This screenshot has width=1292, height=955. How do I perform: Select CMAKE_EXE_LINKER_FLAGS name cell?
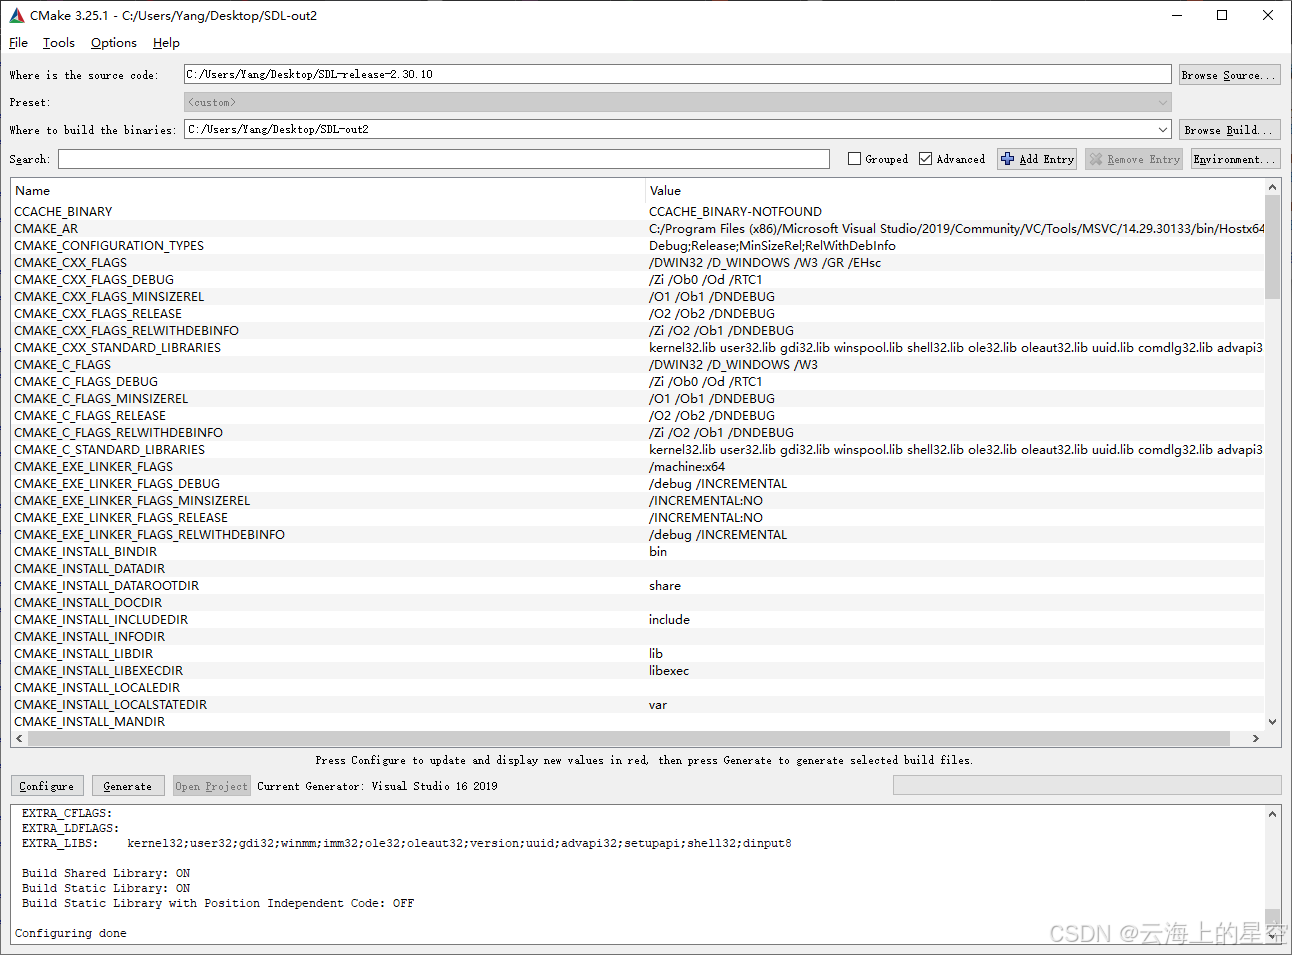click(x=93, y=466)
